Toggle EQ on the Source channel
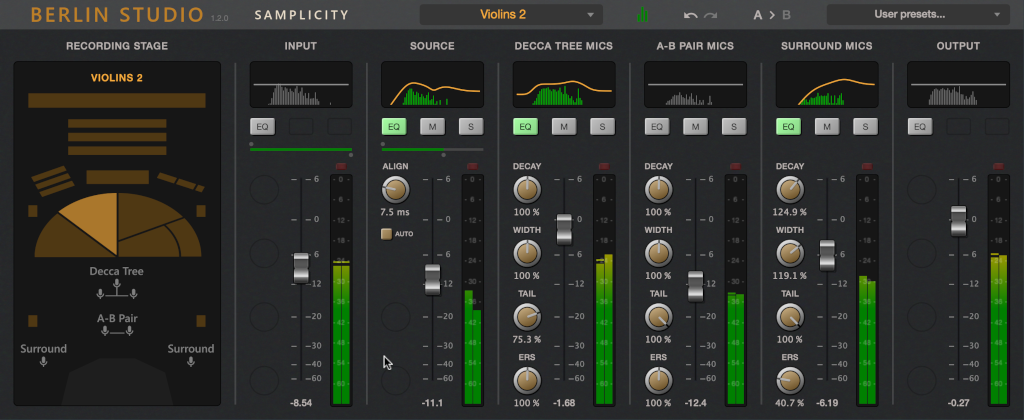Screen dimensions: 1024x420 pos(394,127)
